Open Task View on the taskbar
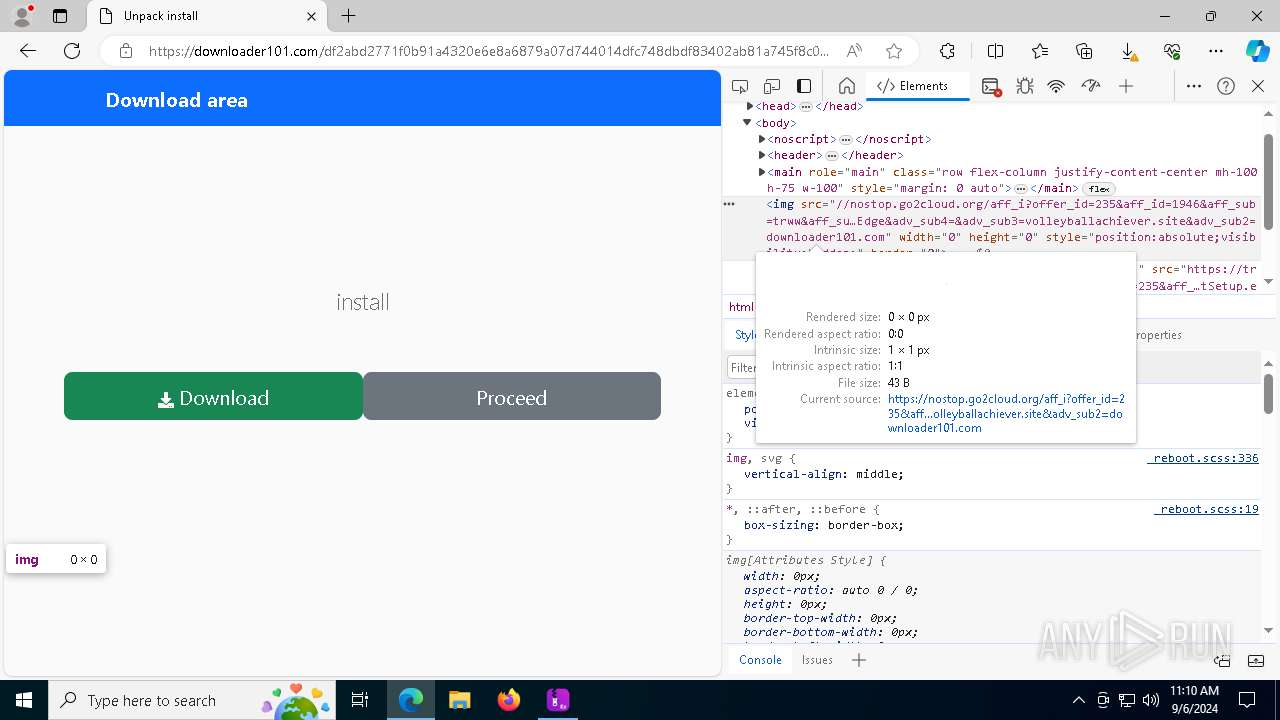Viewport: 1280px width, 720px height. pyautogui.click(x=361, y=700)
